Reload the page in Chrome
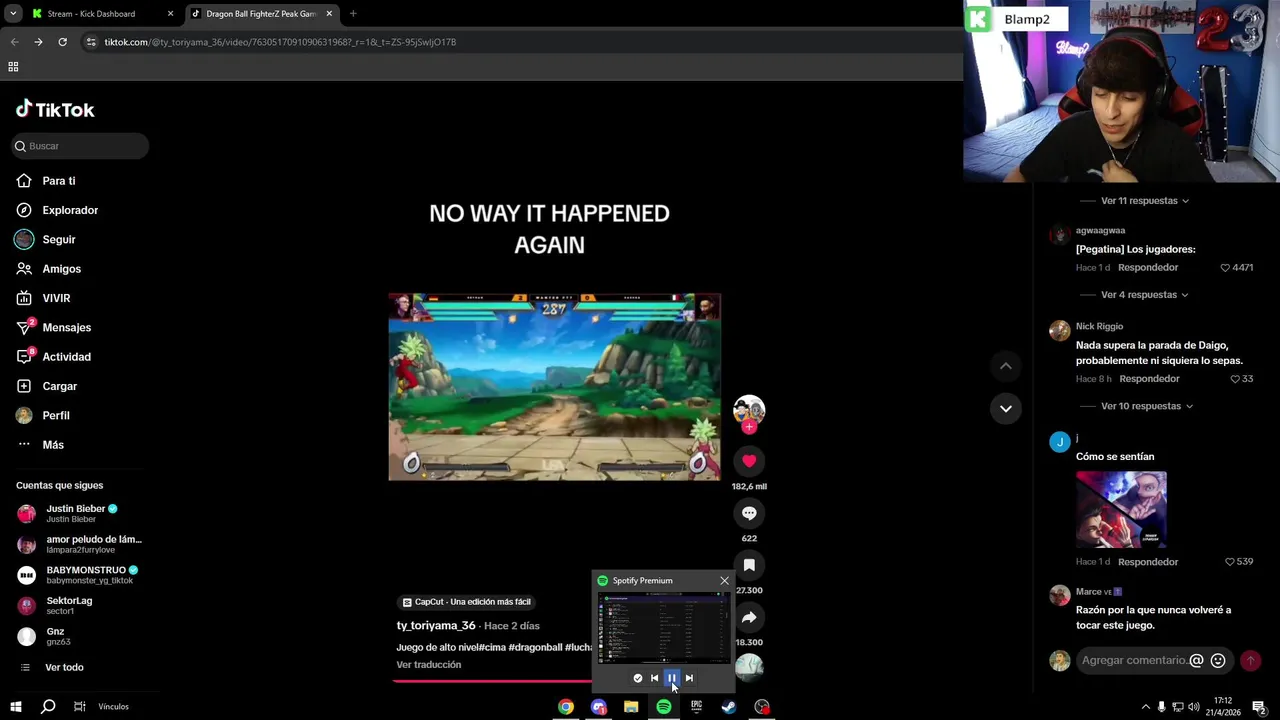The image size is (1280, 720). point(62,42)
